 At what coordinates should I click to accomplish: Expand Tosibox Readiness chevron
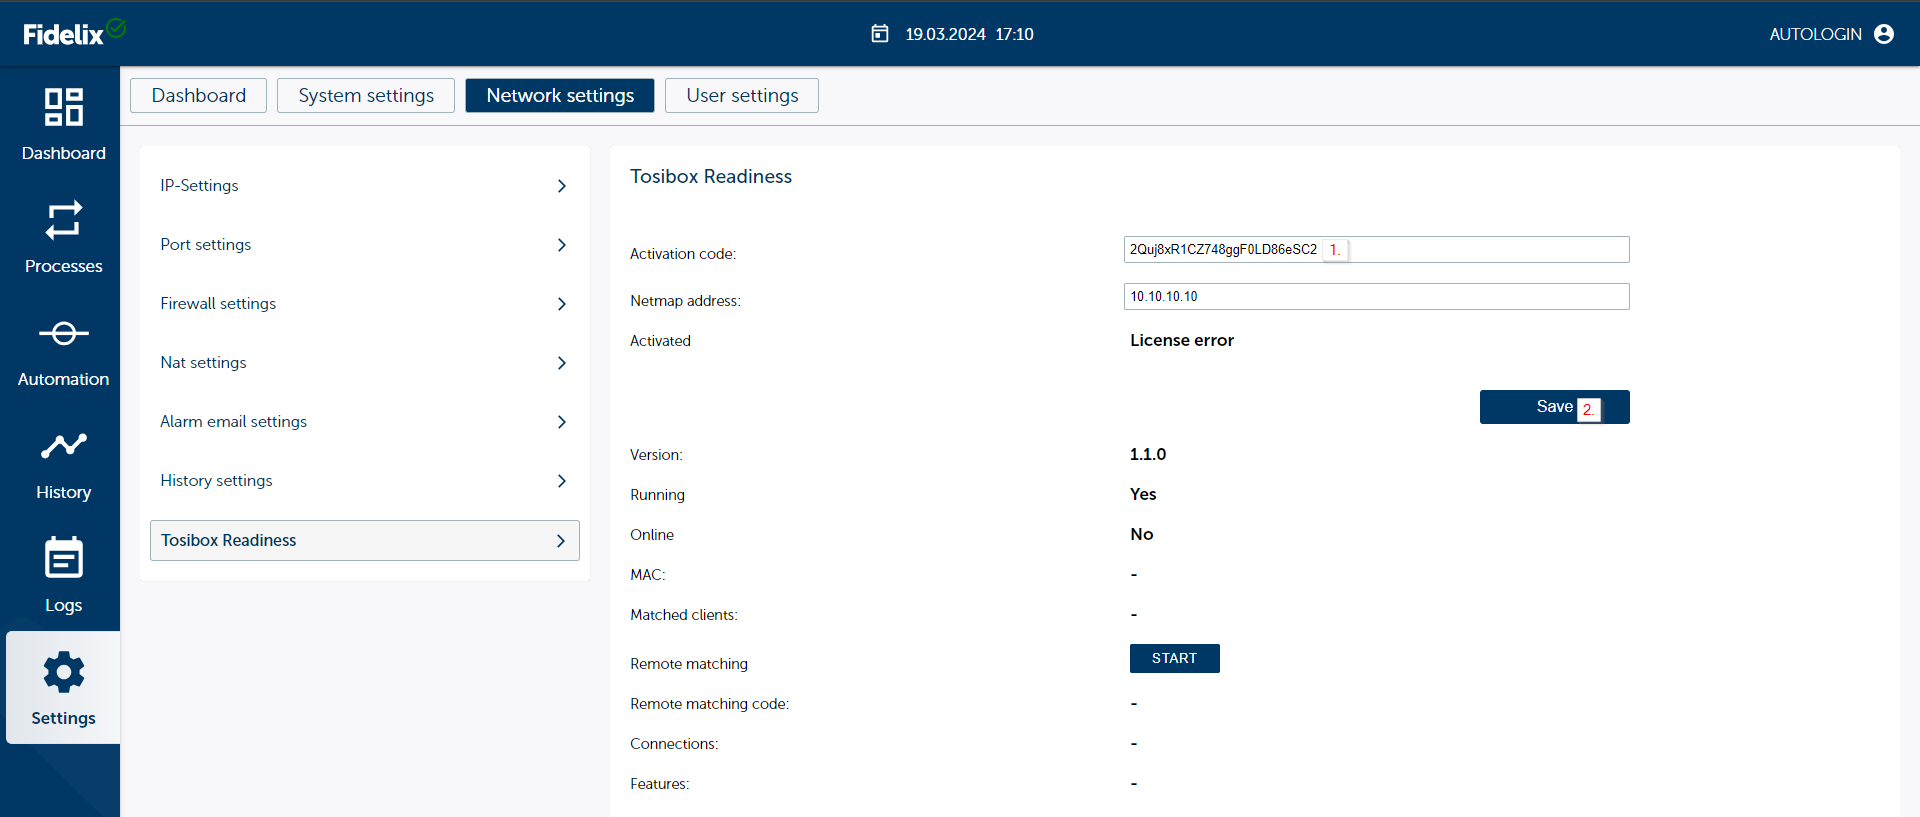coord(561,541)
